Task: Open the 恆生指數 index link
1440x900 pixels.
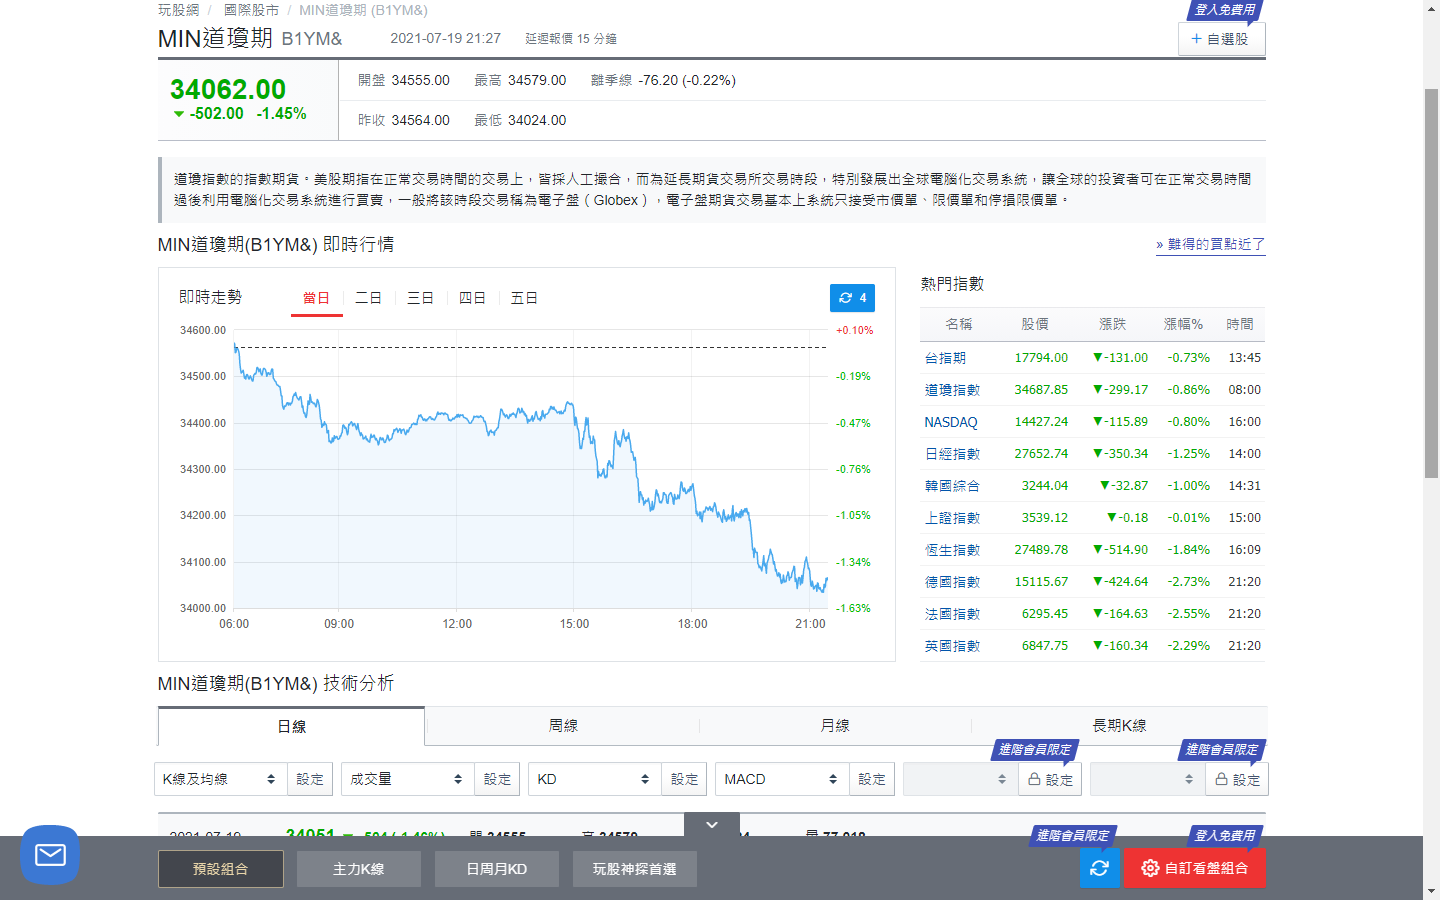Action: pyautogui.click(x=952, y=550)
